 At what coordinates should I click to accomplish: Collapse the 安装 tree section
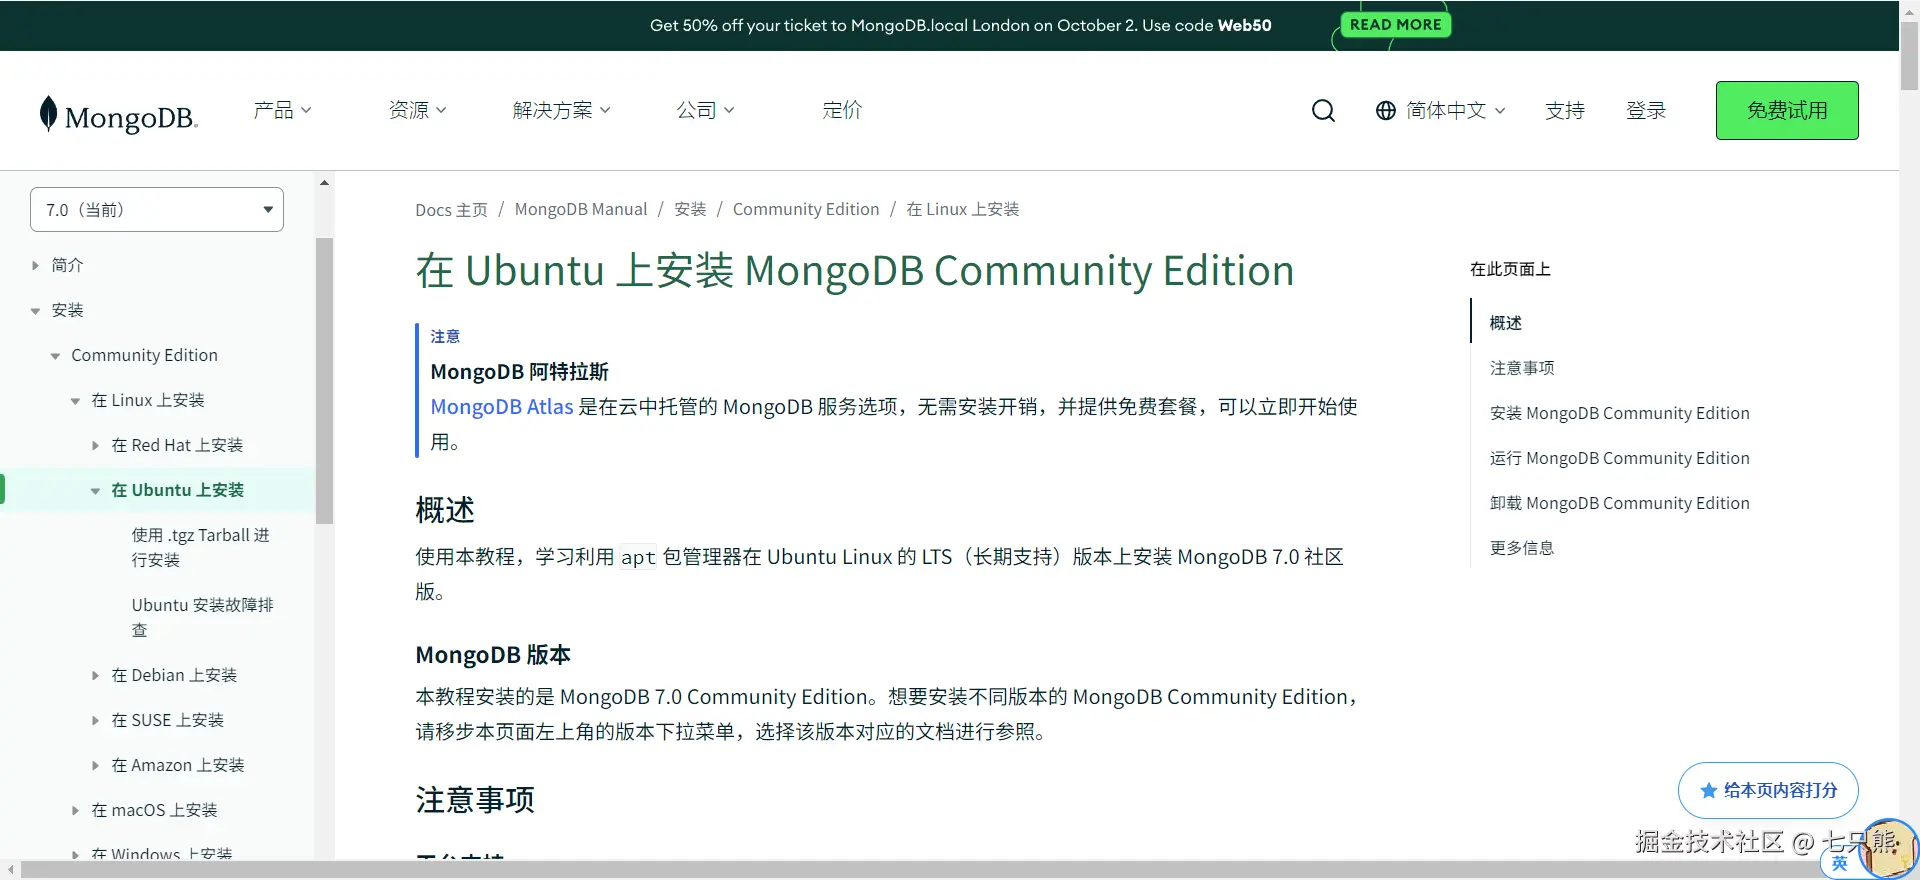coord(35,311)
